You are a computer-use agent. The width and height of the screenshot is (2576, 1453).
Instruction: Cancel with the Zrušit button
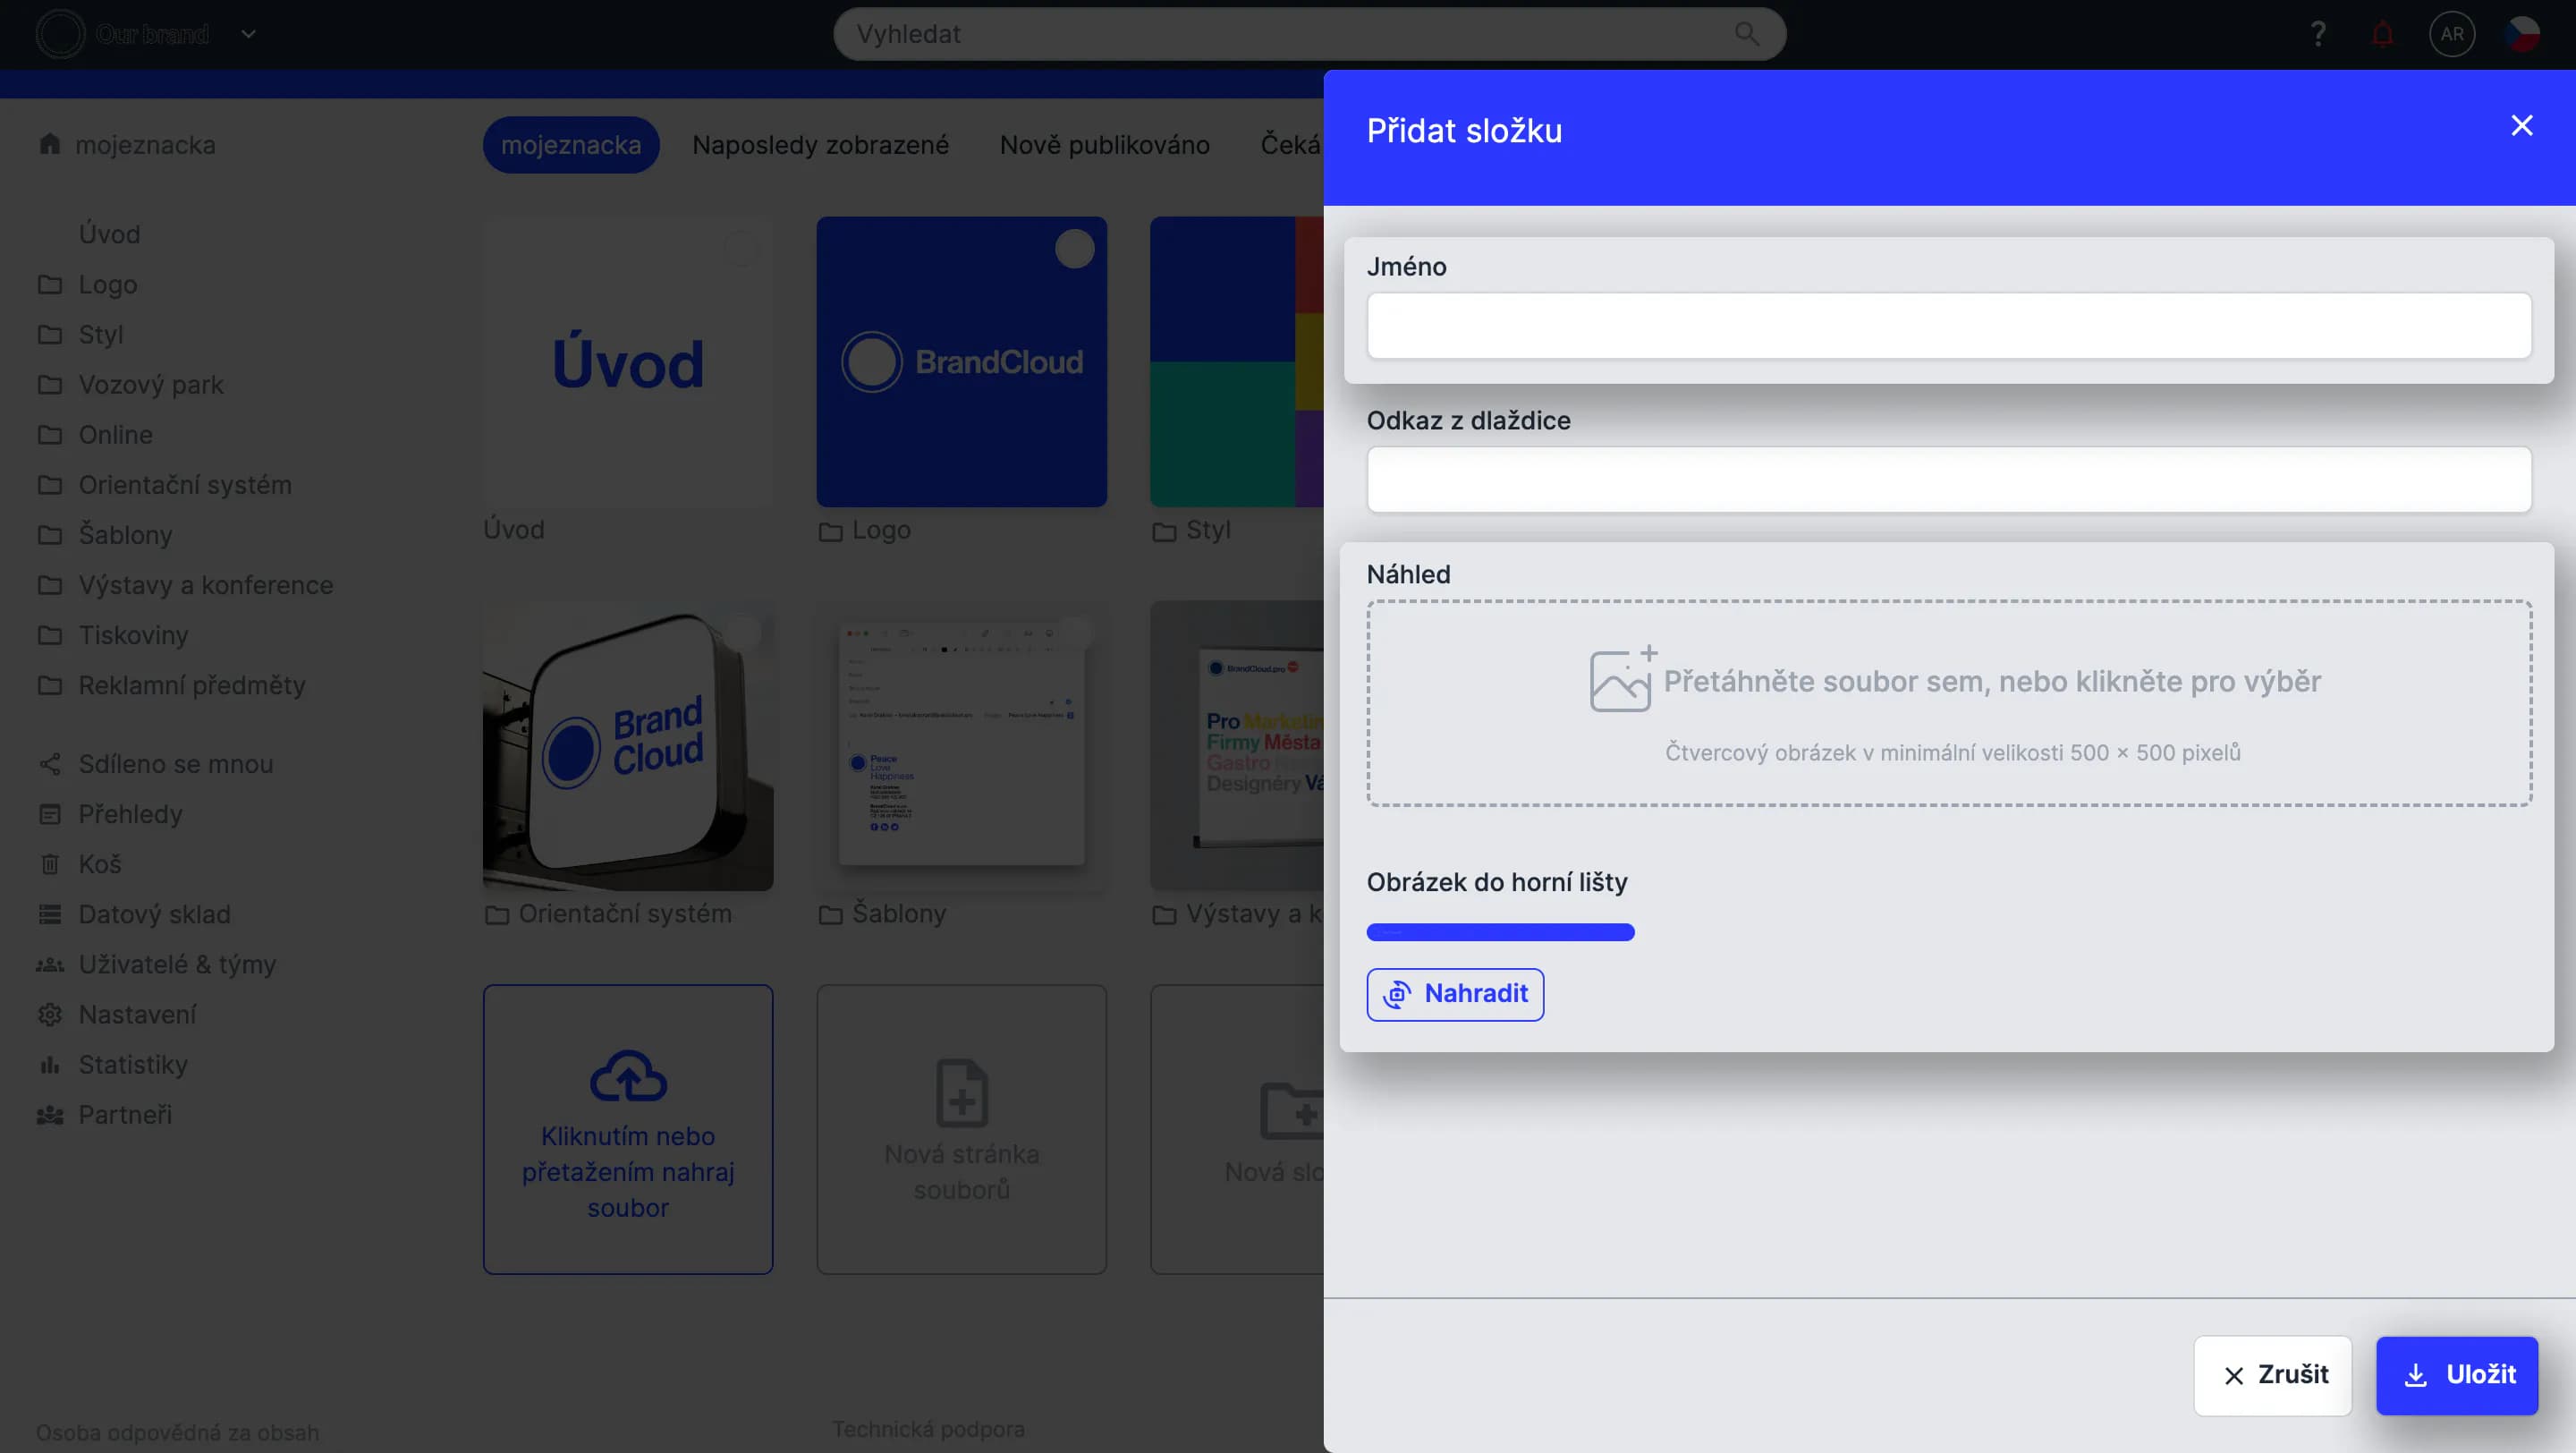(x=2272, y=1375)
